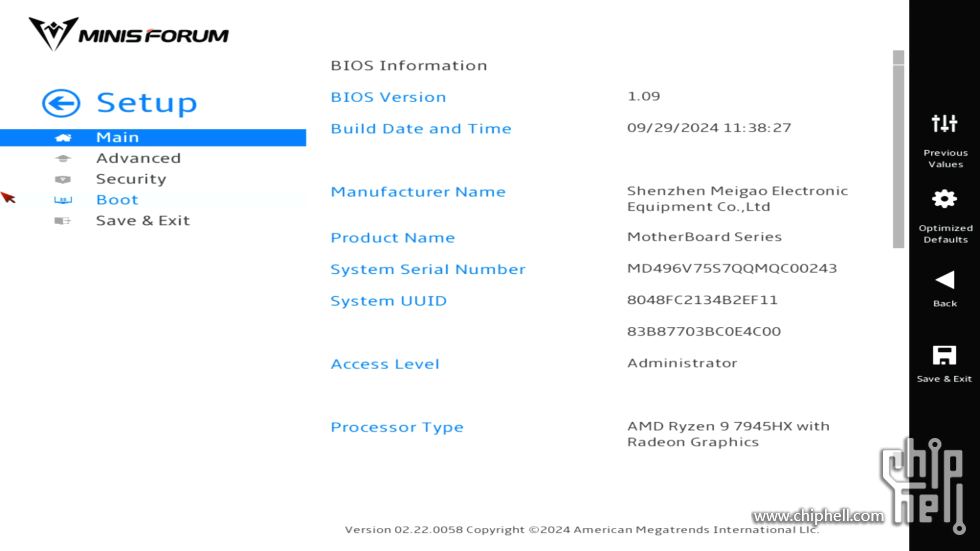The width and height of the screenshot is (980, 551).
Task: Click the Save & Exit sidebar menu icon
Action: 62,221
